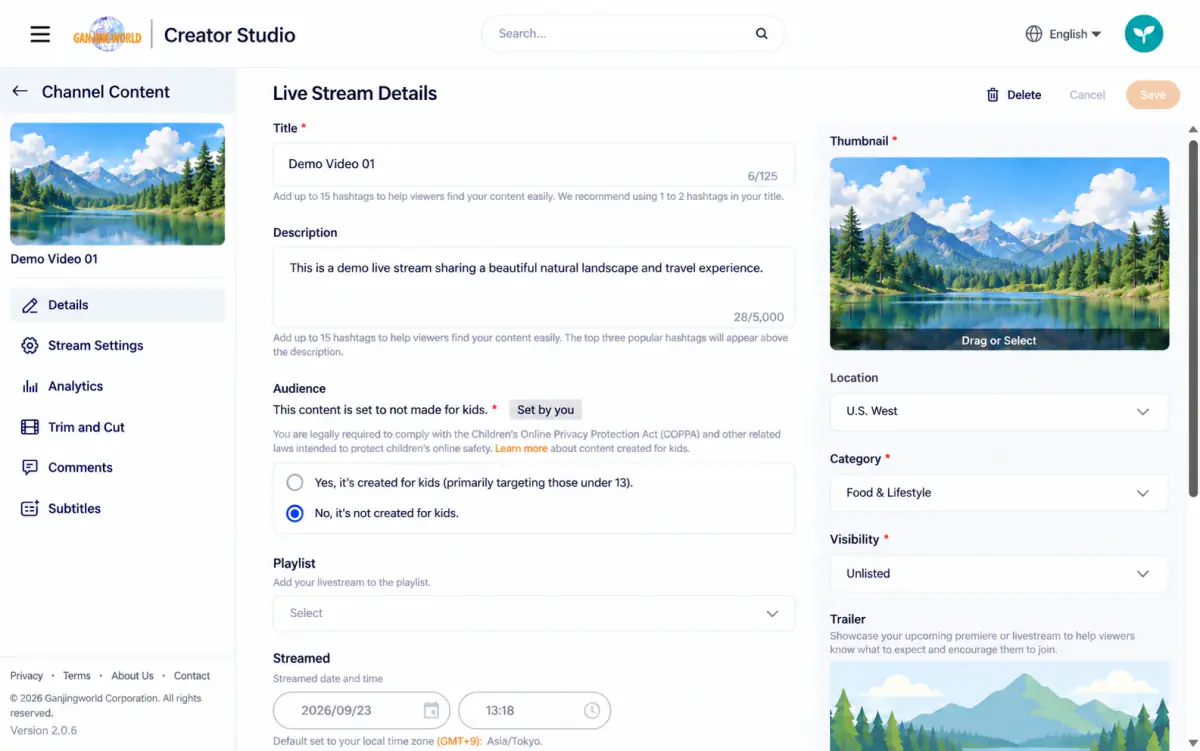Select the thumbnail Drag or Select image
The image size is (1200, 751).
click(x=999, y=254)
